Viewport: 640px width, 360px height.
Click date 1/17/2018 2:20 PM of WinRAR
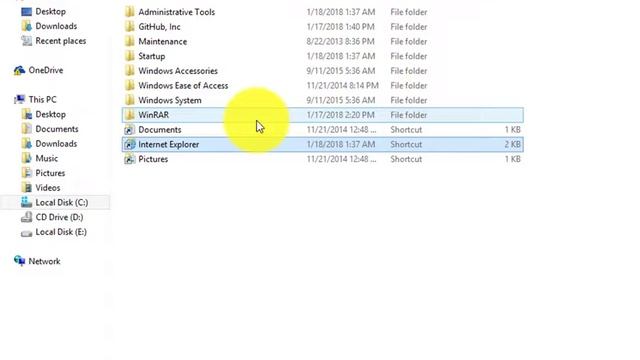tap(340, 115)
